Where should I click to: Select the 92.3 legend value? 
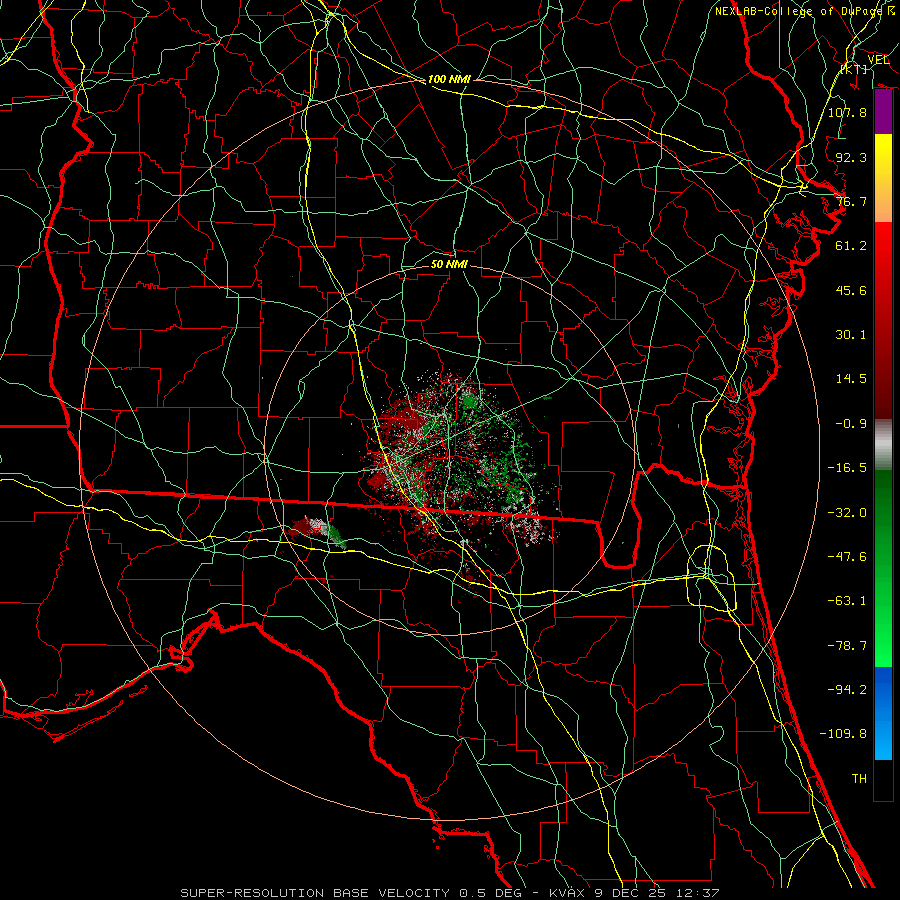point(851,157)
